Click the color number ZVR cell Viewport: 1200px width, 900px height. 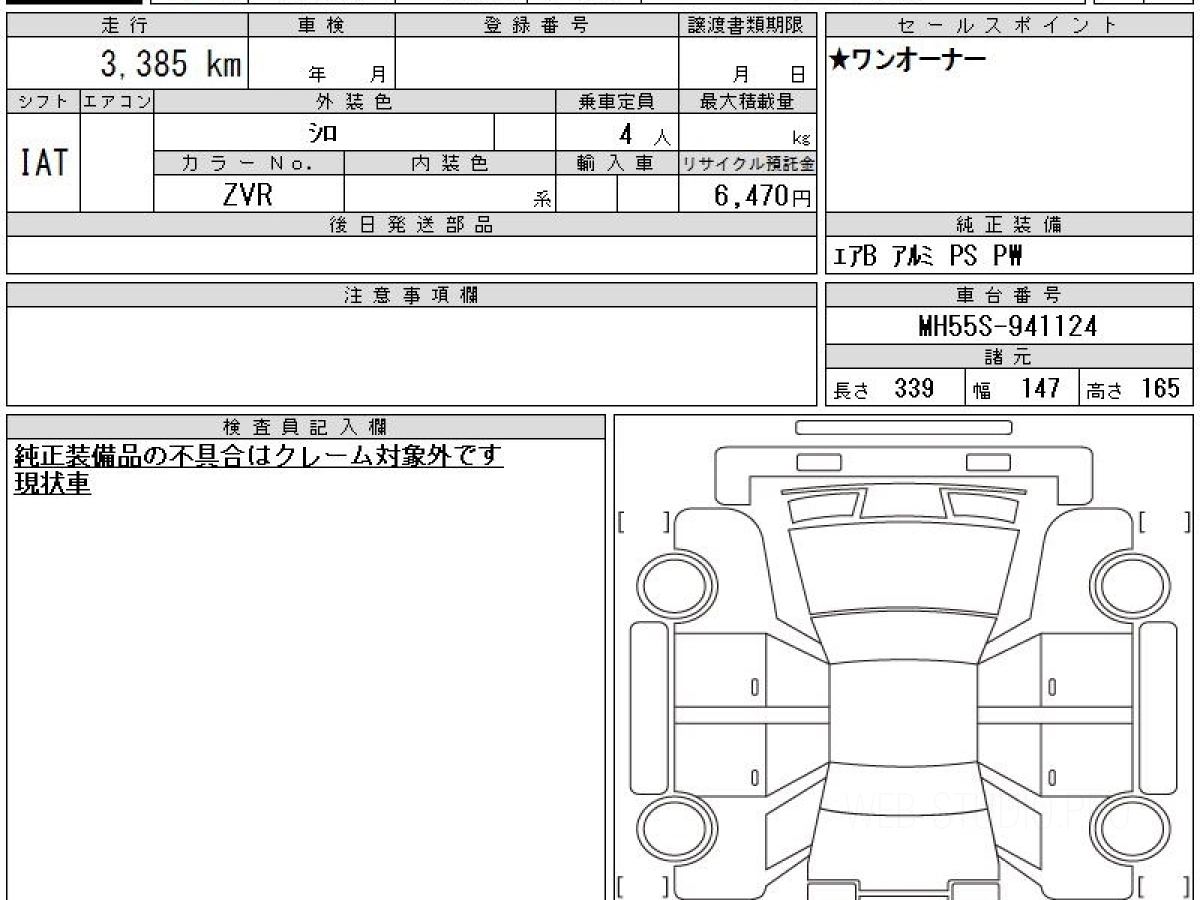[x=249, y=194]
